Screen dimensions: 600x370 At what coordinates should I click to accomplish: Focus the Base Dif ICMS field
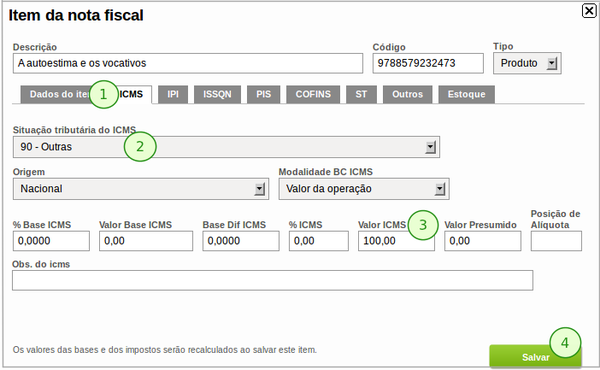[241, 241]
